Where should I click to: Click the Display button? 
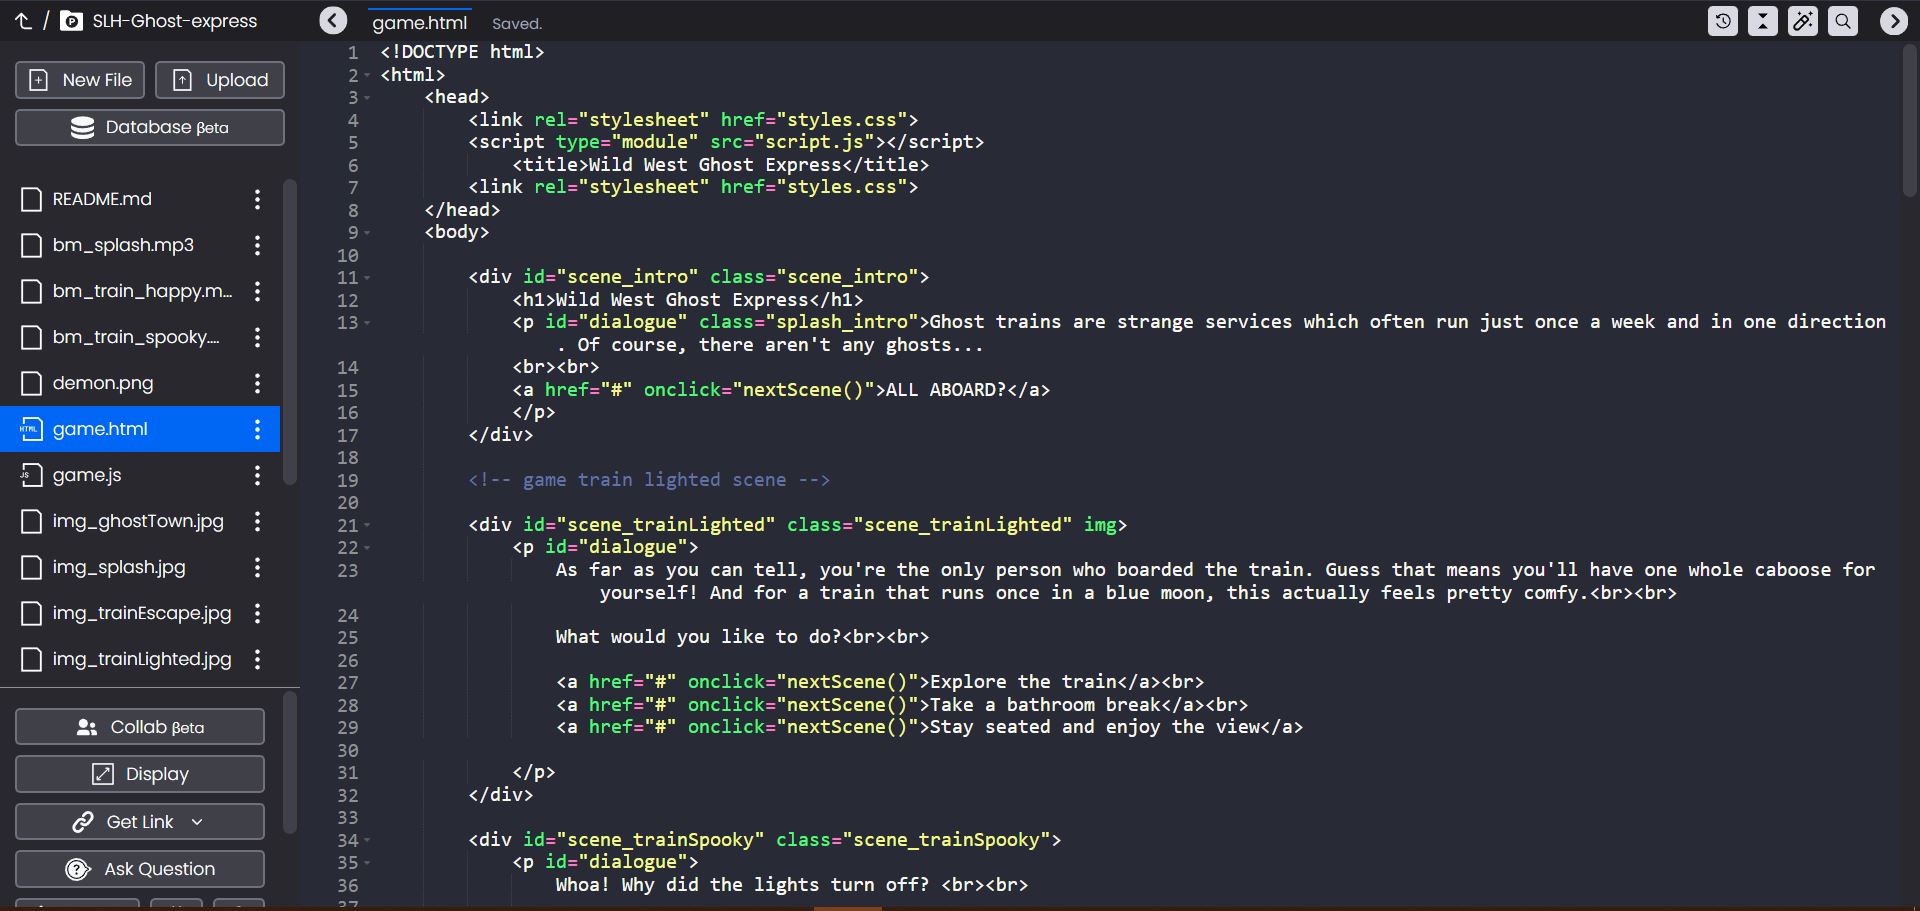pos(140,774)
